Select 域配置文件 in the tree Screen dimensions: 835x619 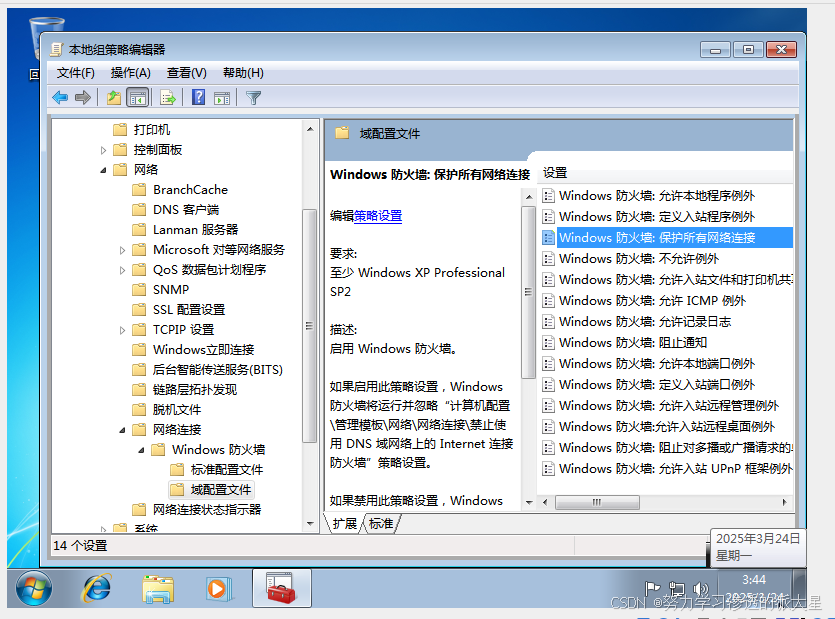coord(220,489)
